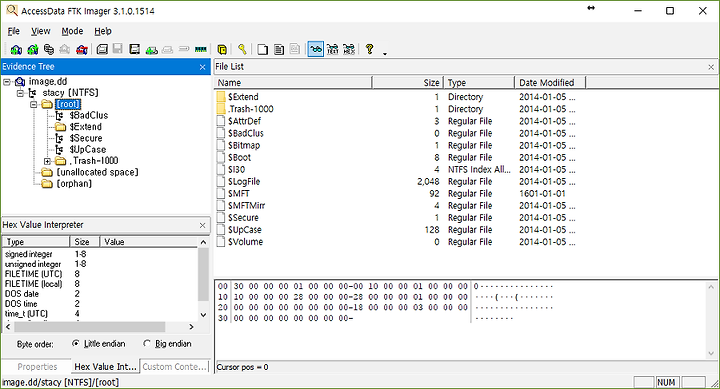720x389 pixels.
Task: Switch to the Properties tab
Action: (x=37, y=366)
